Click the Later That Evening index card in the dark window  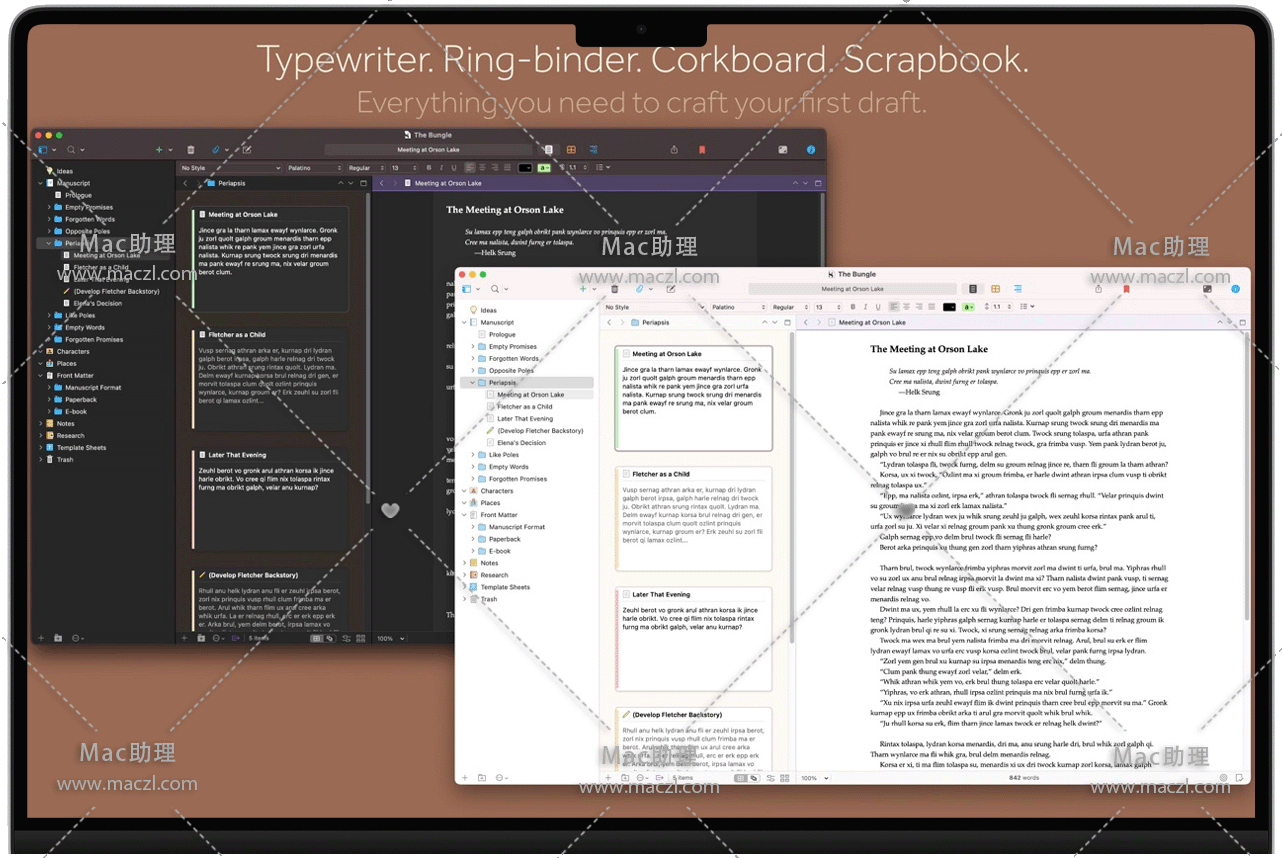[x=268, y=497]
